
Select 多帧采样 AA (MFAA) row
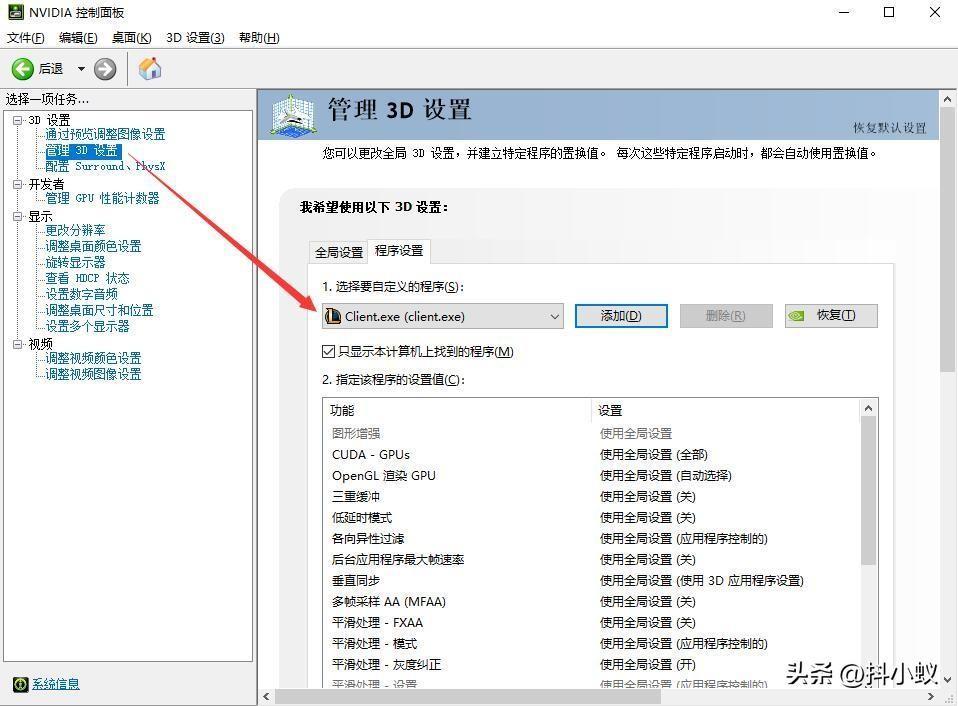[x=591, y=602]
